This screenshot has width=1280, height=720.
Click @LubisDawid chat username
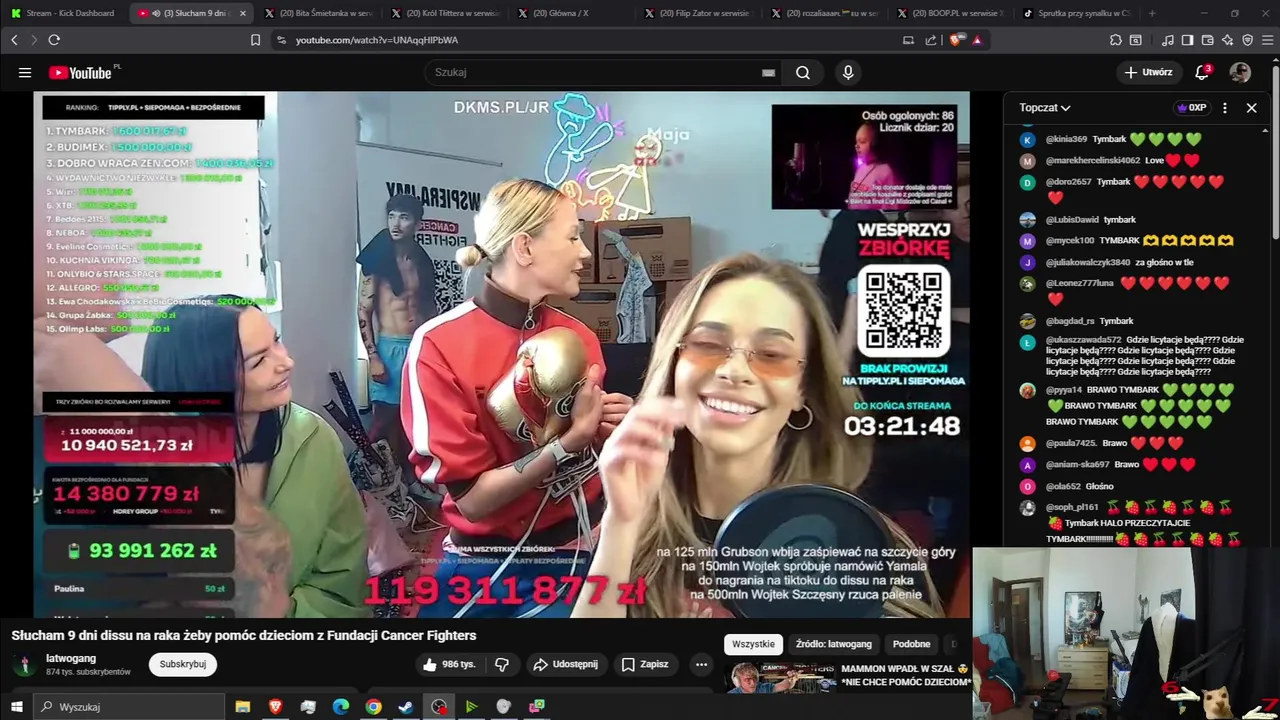[x=1072, y=219]
